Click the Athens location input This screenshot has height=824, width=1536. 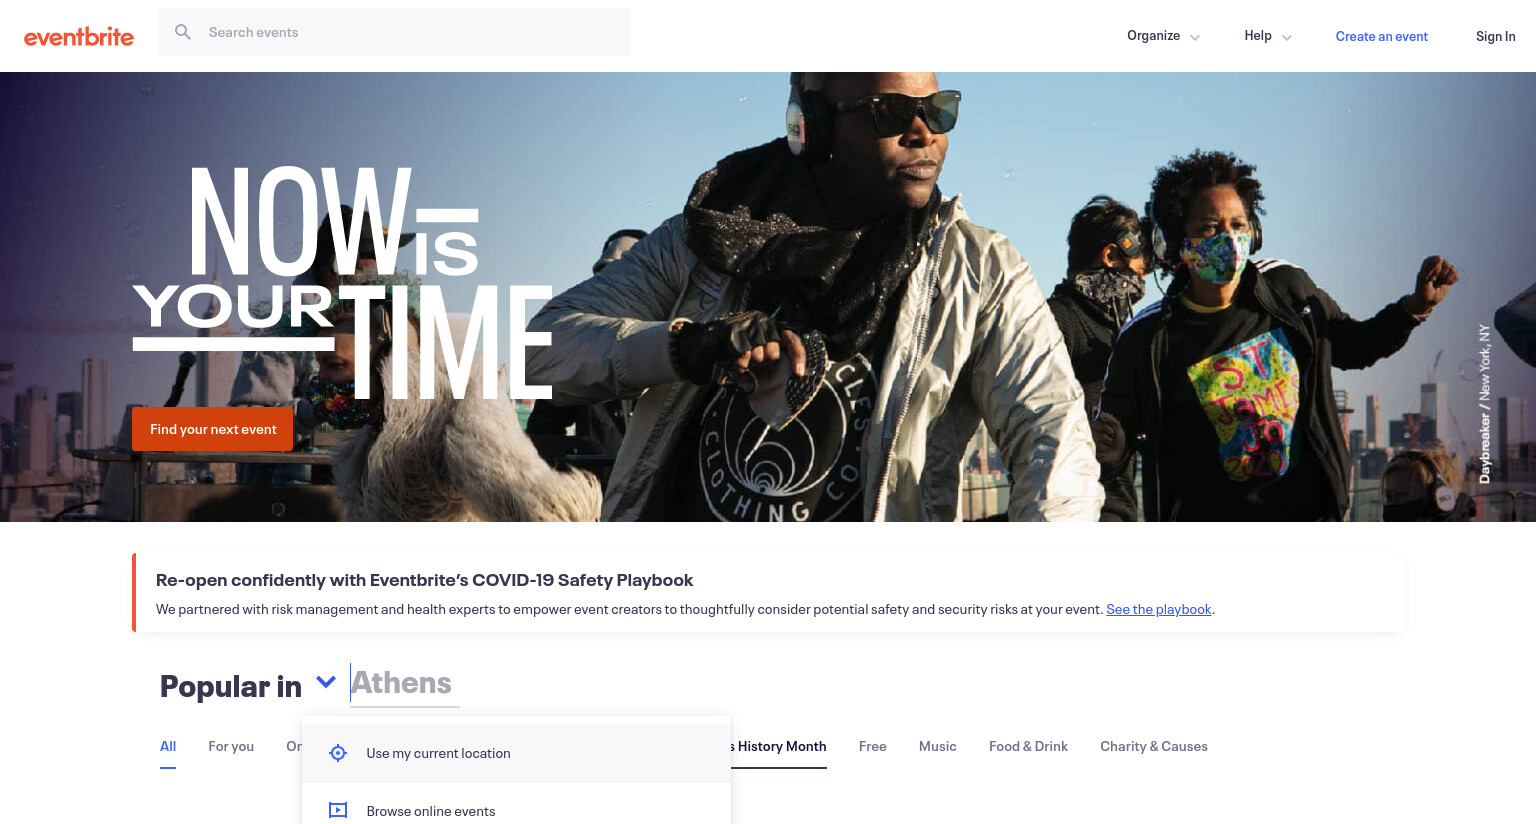(x=404, y=684)
